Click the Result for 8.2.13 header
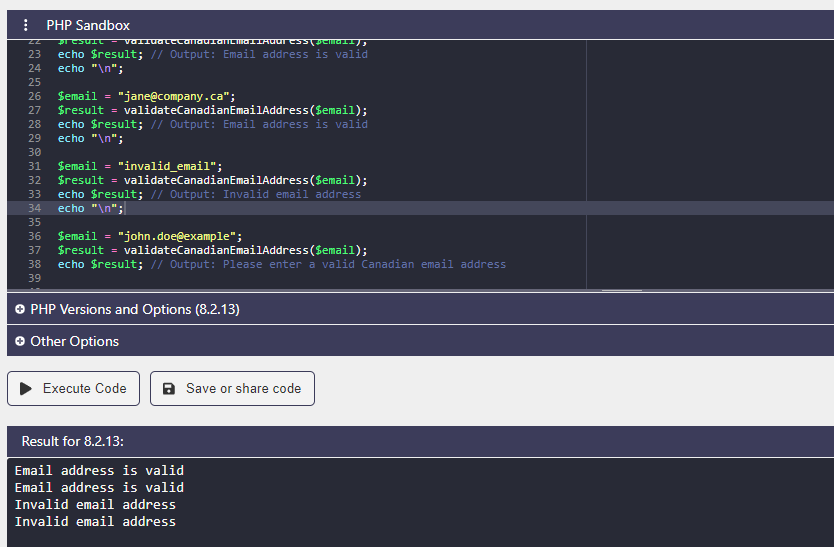Image resolution: width=834 pixels, height=547 pixels. (x=72, y=441)
